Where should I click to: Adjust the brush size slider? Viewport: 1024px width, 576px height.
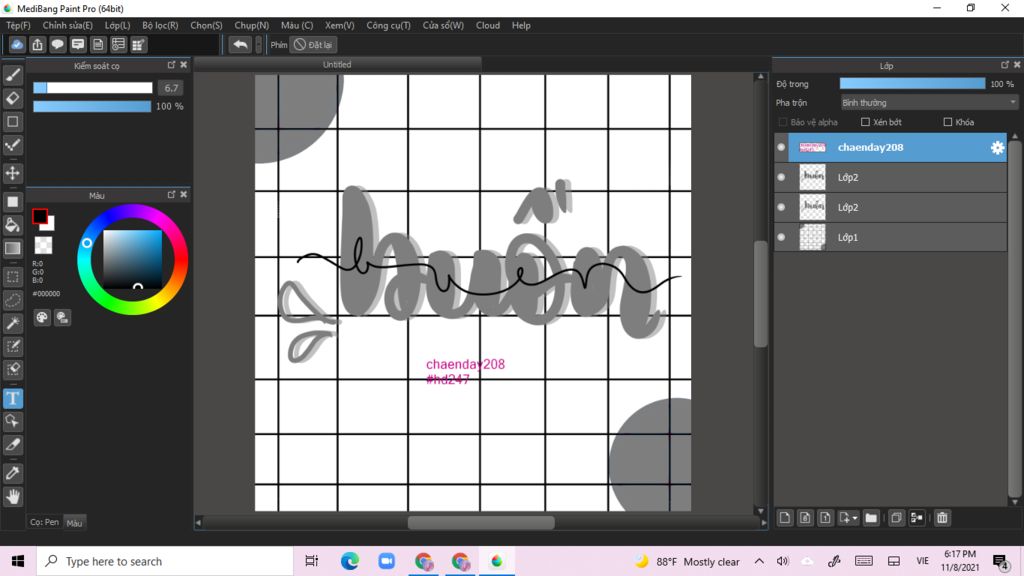tap(93, 88)
